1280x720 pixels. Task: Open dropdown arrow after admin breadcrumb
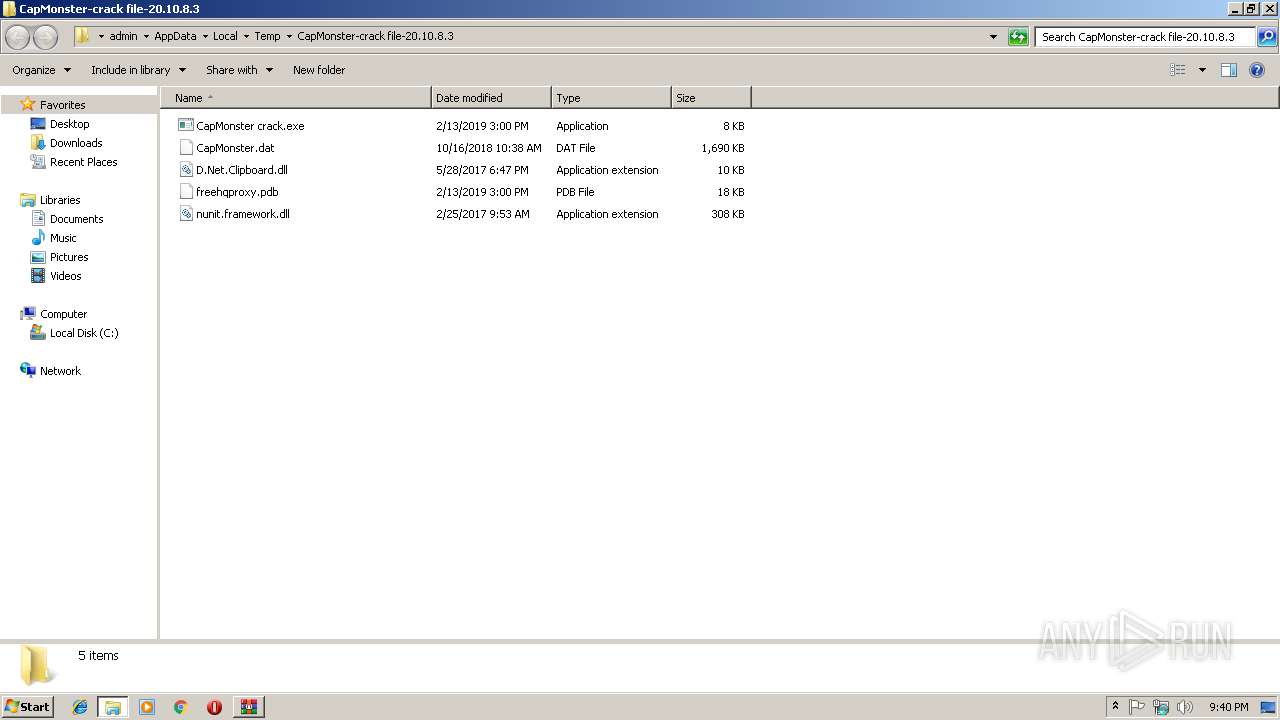point(146,37)
